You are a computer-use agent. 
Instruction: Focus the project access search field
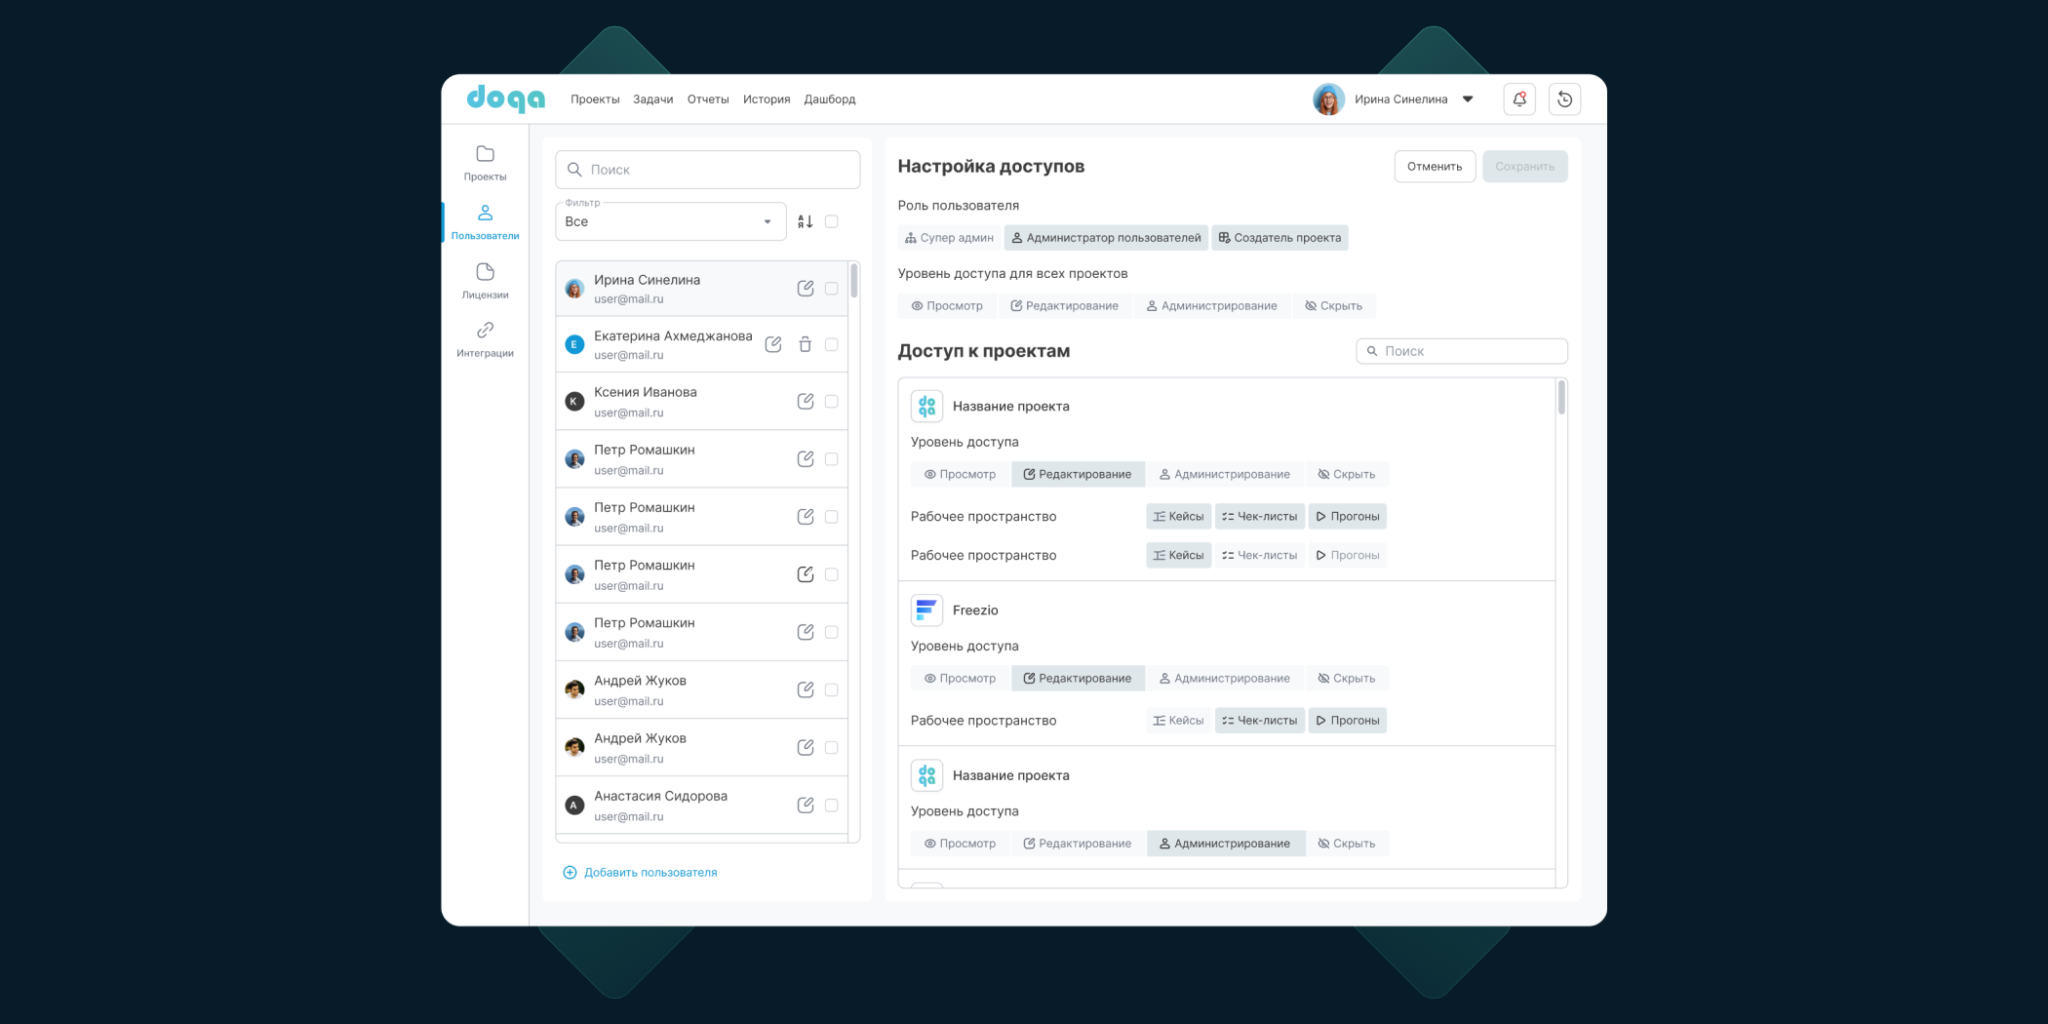point(1462,351)
